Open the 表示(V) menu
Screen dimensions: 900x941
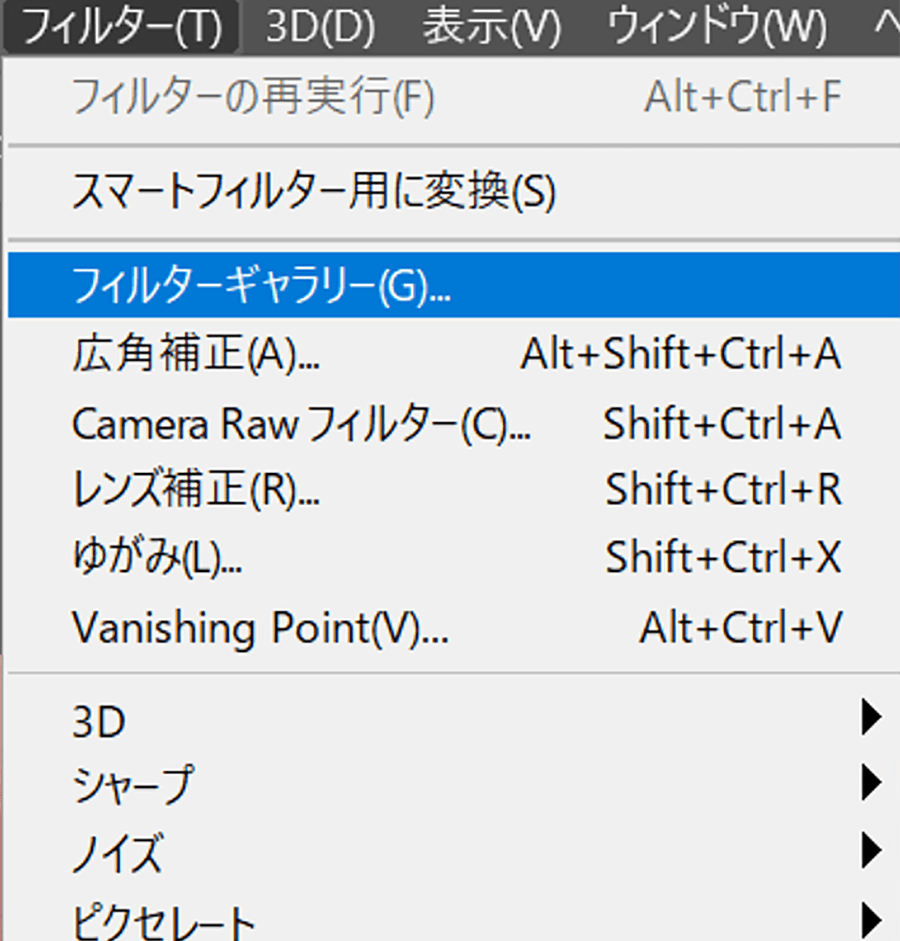(x=491, y=27)
